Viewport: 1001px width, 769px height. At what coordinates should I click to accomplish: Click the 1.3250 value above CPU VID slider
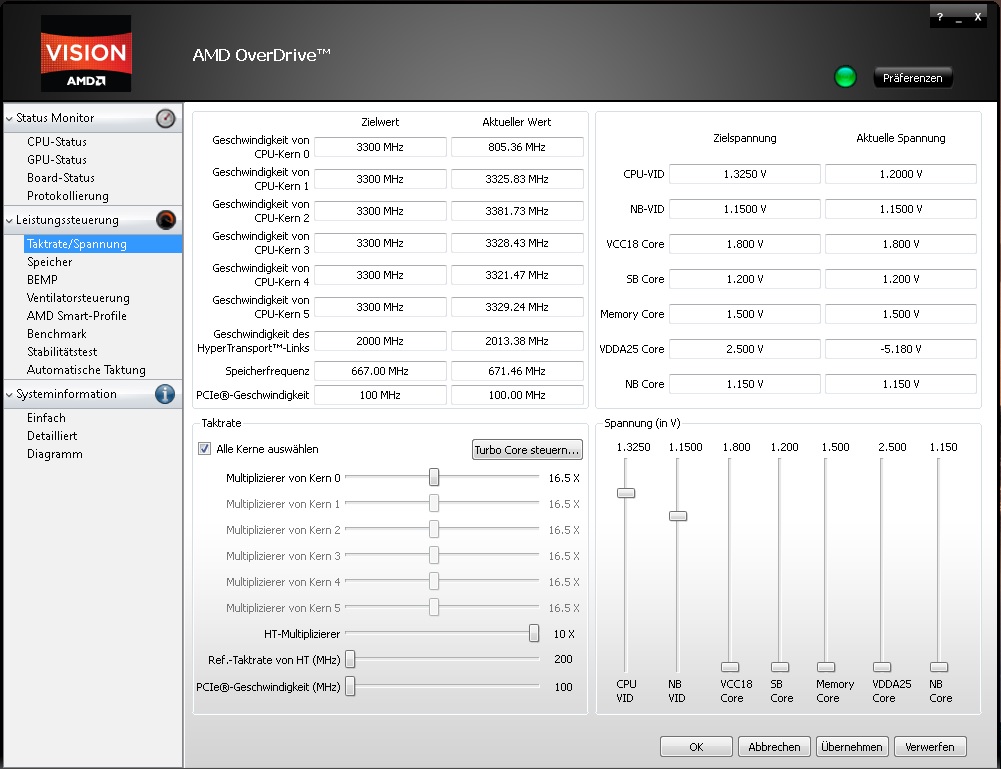pyautogui.click(x=633, y=447)
